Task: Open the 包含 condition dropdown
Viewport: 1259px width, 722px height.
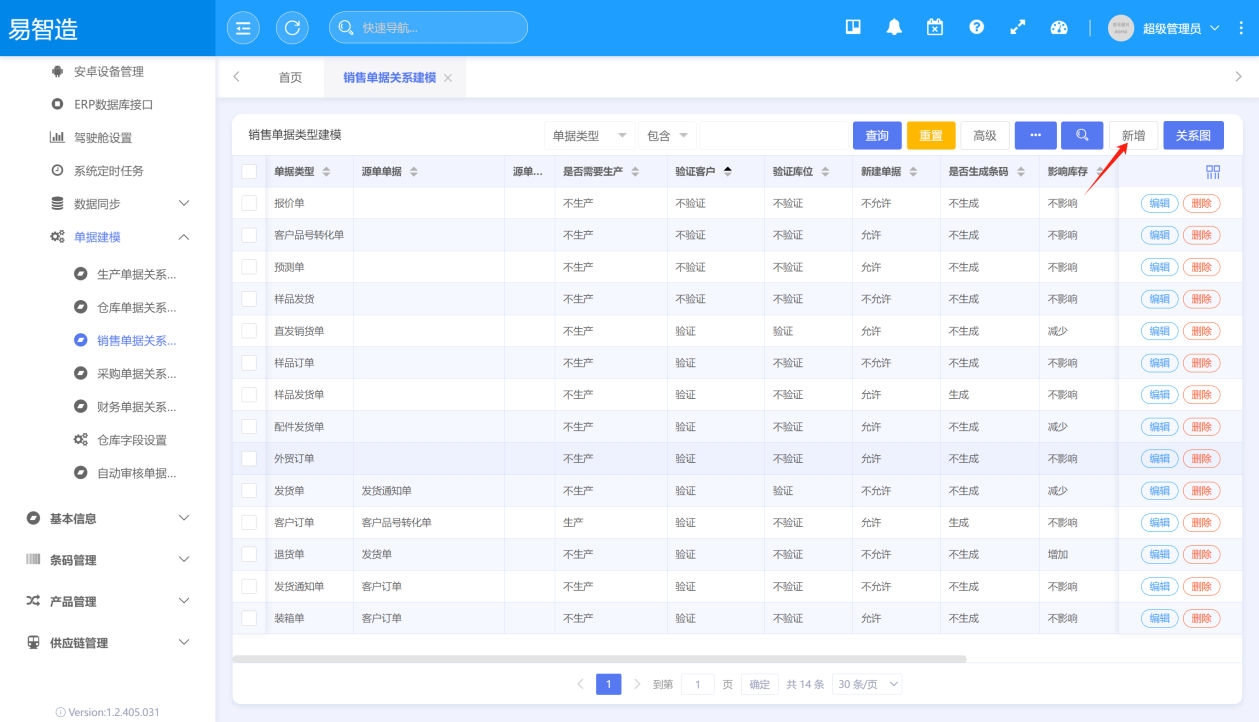Action: tap(667, 136)
